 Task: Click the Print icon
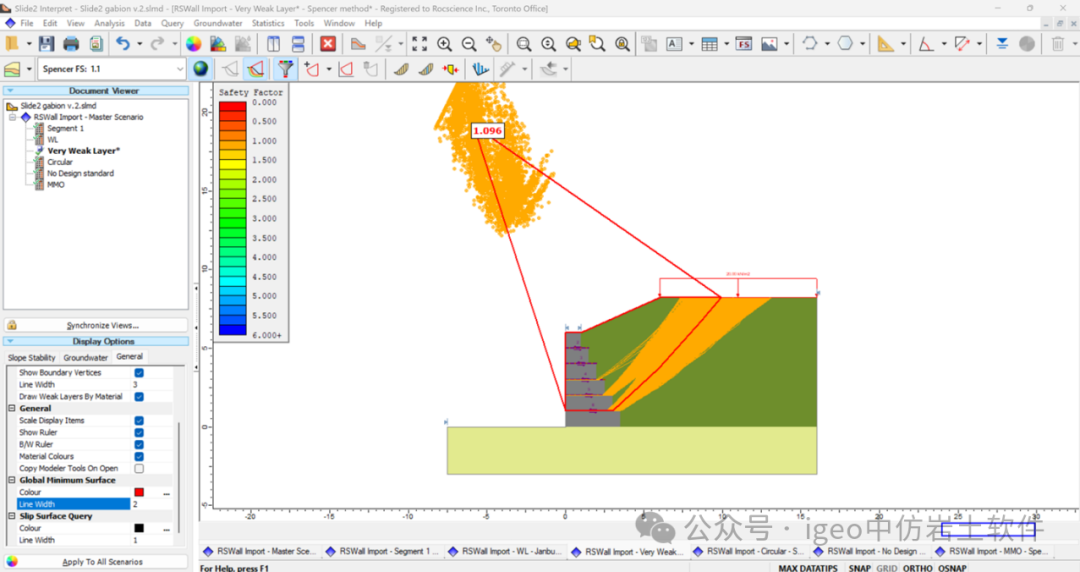pyautogui.click(x=71, y=44)
